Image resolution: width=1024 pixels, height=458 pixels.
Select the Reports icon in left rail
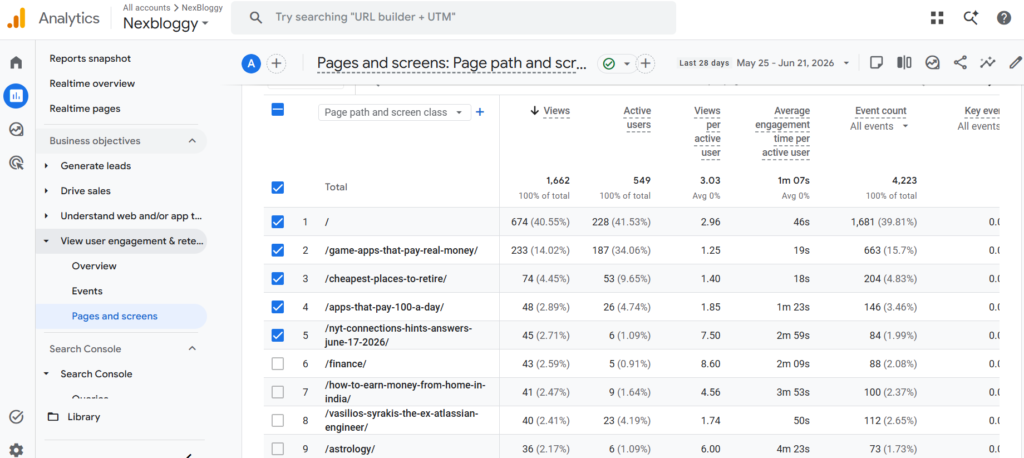pyautogui.click(x=16, y=96)
